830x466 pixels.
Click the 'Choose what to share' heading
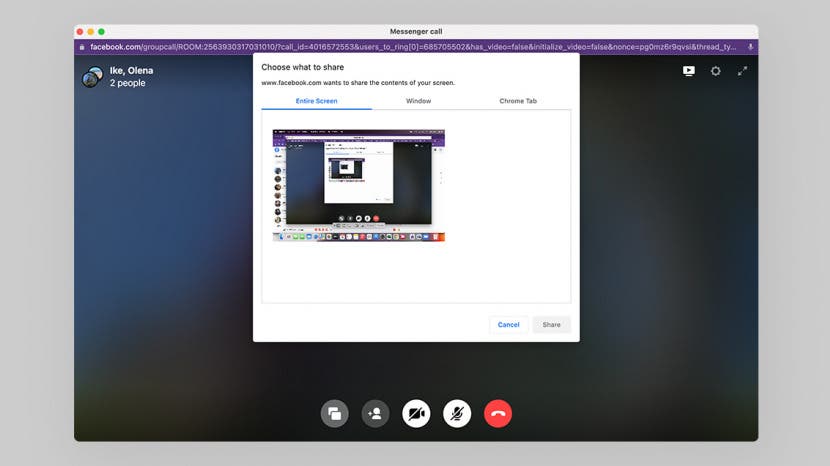click(x=303, y=67)
